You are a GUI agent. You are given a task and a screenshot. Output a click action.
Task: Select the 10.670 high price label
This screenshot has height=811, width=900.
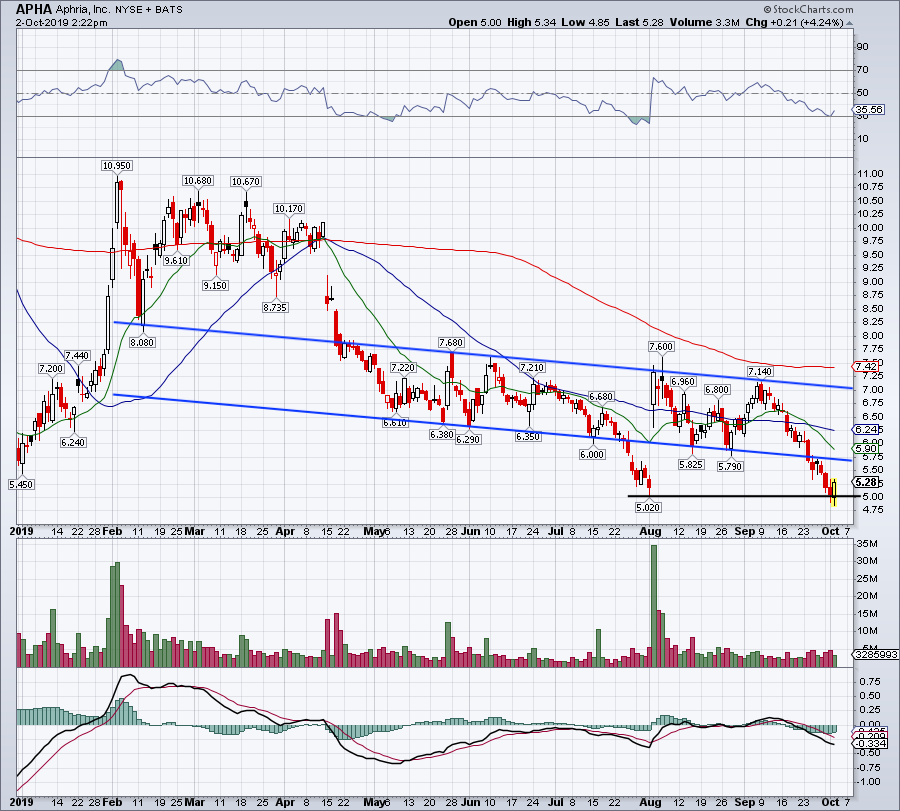tap(246, 181)
